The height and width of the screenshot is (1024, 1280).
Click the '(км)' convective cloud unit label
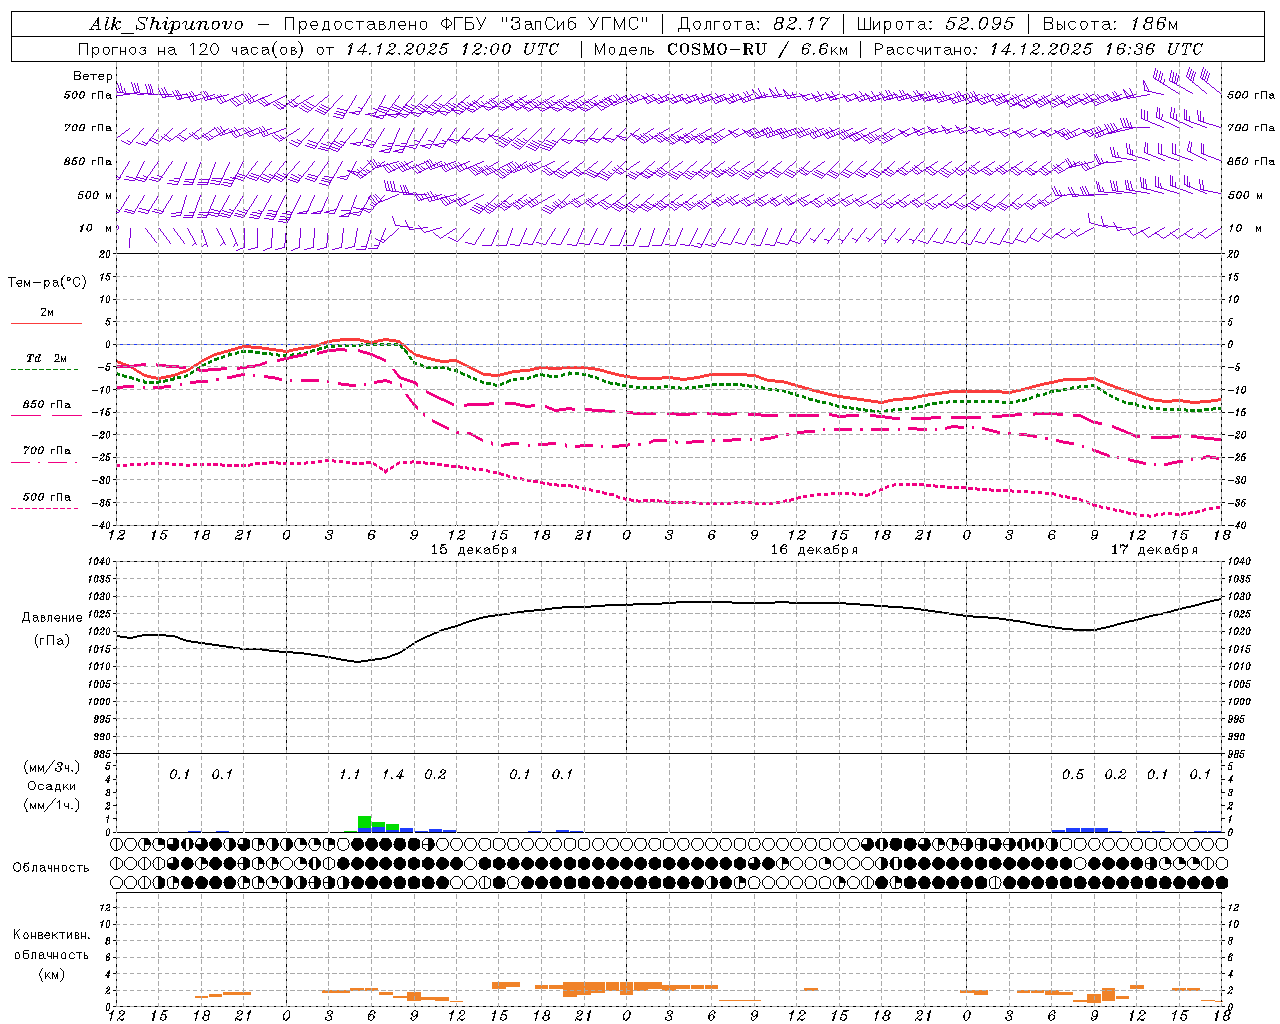click(51, 974)
